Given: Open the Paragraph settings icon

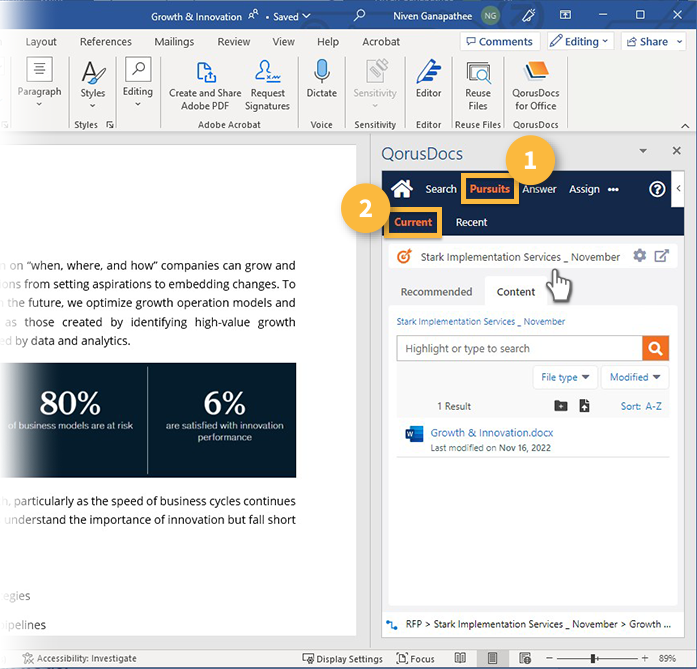Looking at the screenshot, I should point(39,69).
